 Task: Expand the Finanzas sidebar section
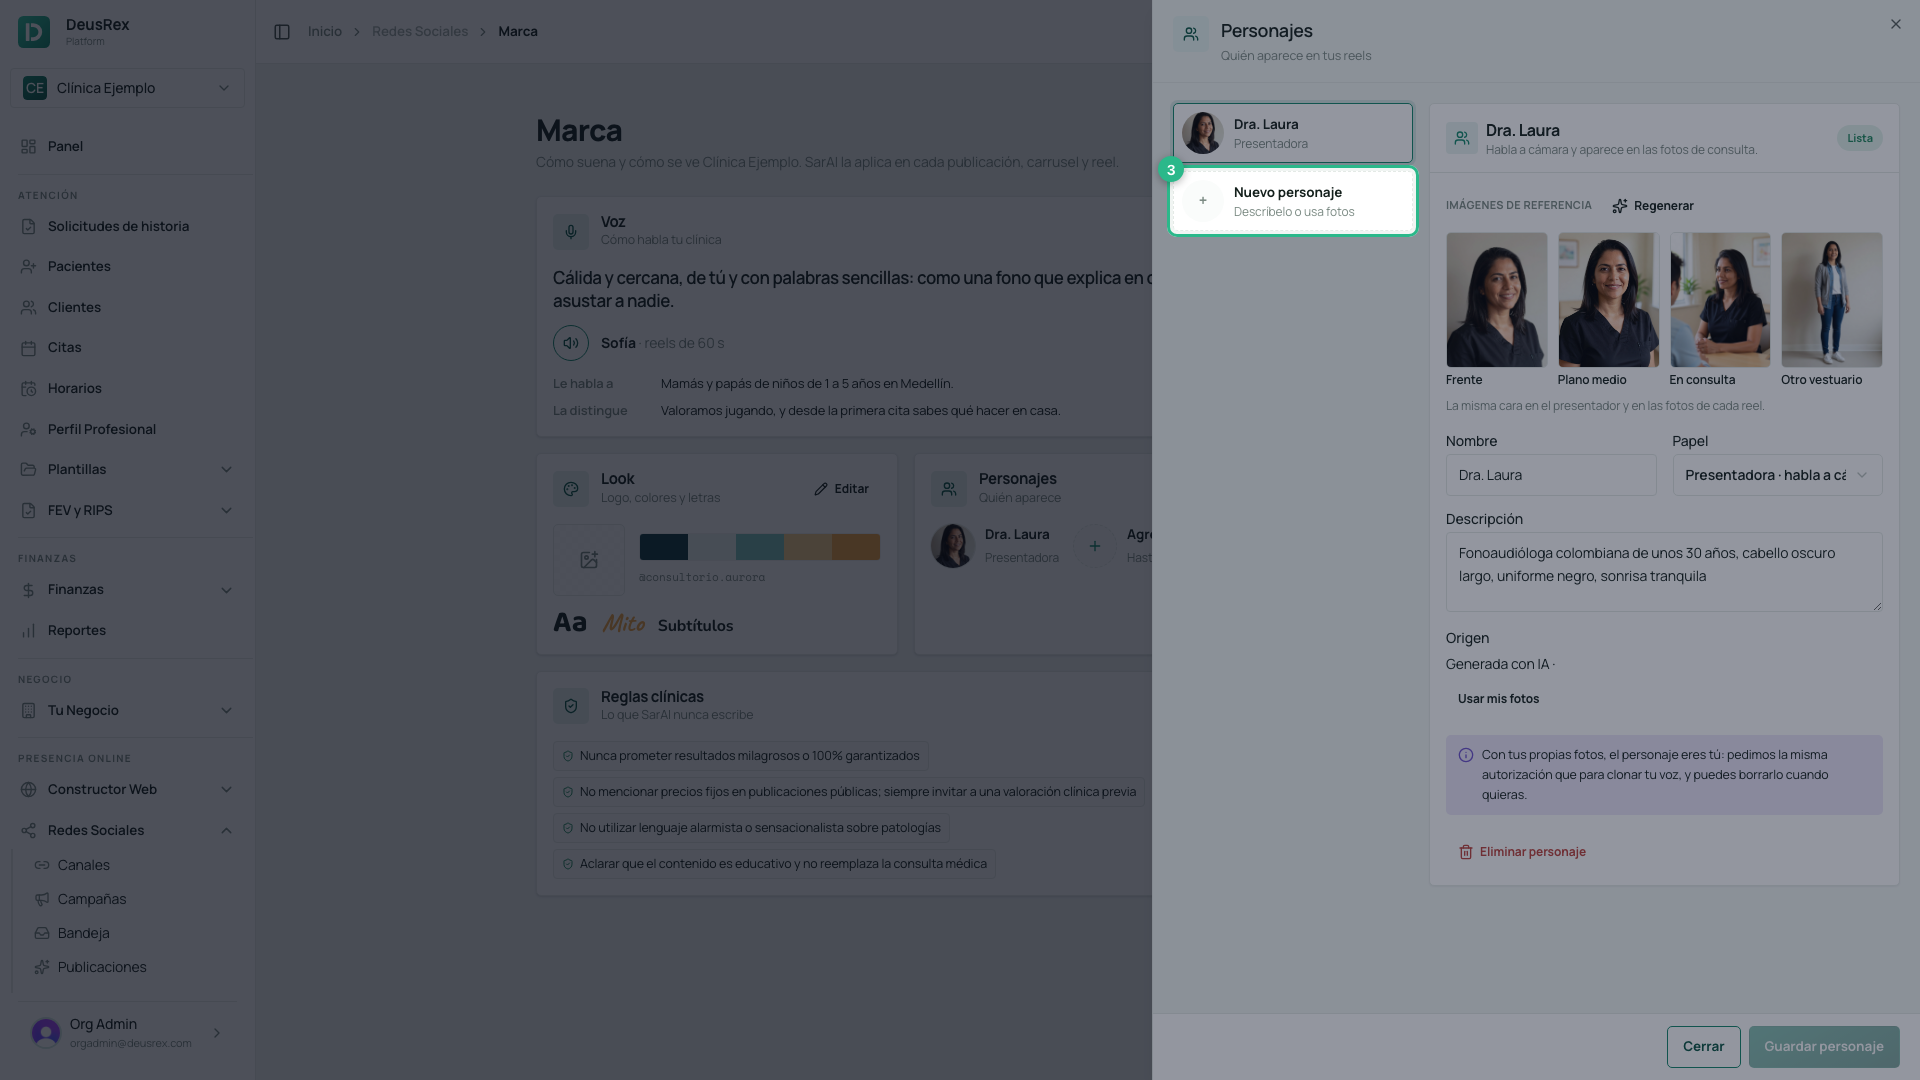(x=127, y=590)
